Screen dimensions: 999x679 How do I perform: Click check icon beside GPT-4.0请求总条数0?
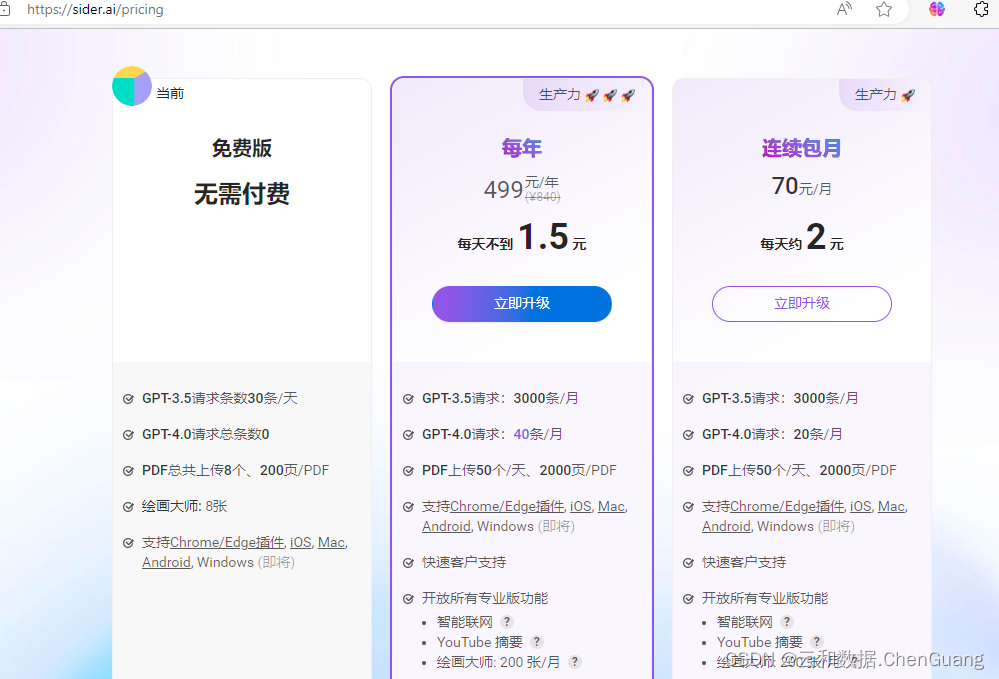tap(128, 435)
